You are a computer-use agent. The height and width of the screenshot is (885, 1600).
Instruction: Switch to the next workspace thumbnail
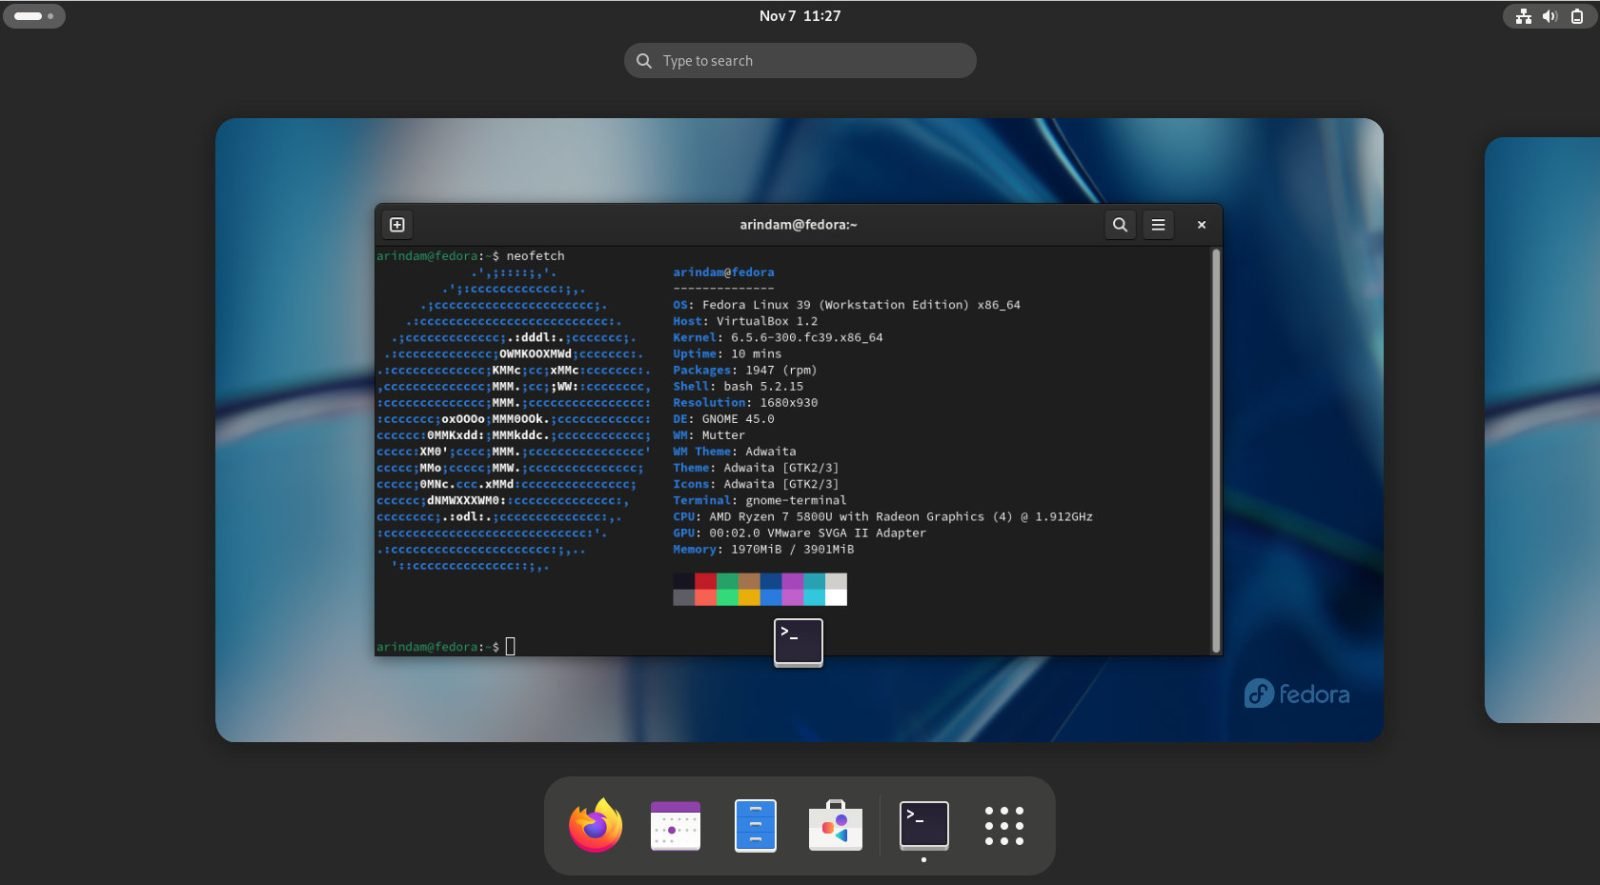click(1542, 430)
